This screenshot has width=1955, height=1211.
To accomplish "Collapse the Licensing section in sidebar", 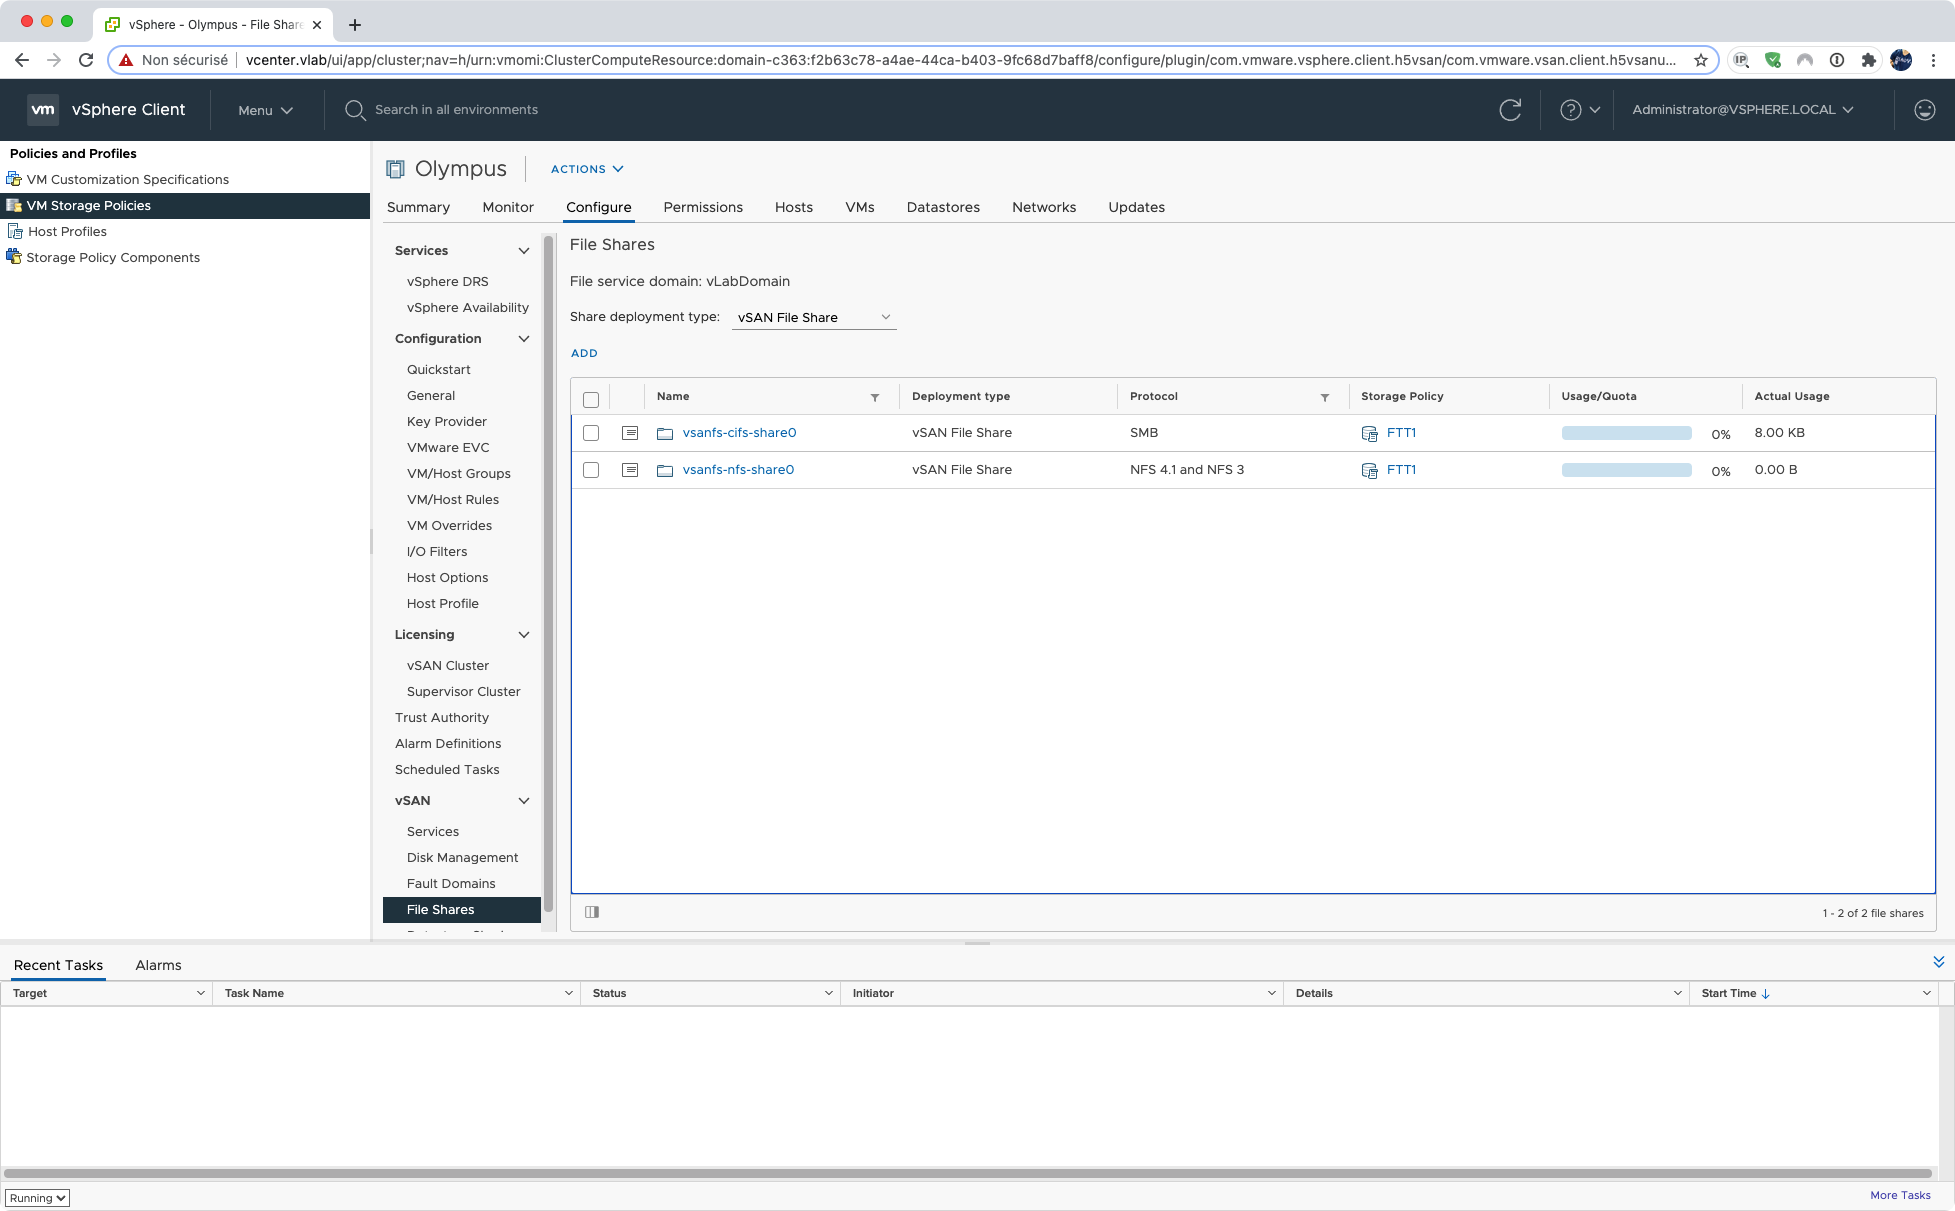I will (x=523, y=635).
